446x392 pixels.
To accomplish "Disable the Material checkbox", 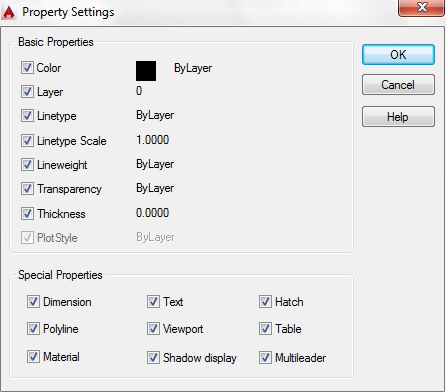I will coord(33,357).
